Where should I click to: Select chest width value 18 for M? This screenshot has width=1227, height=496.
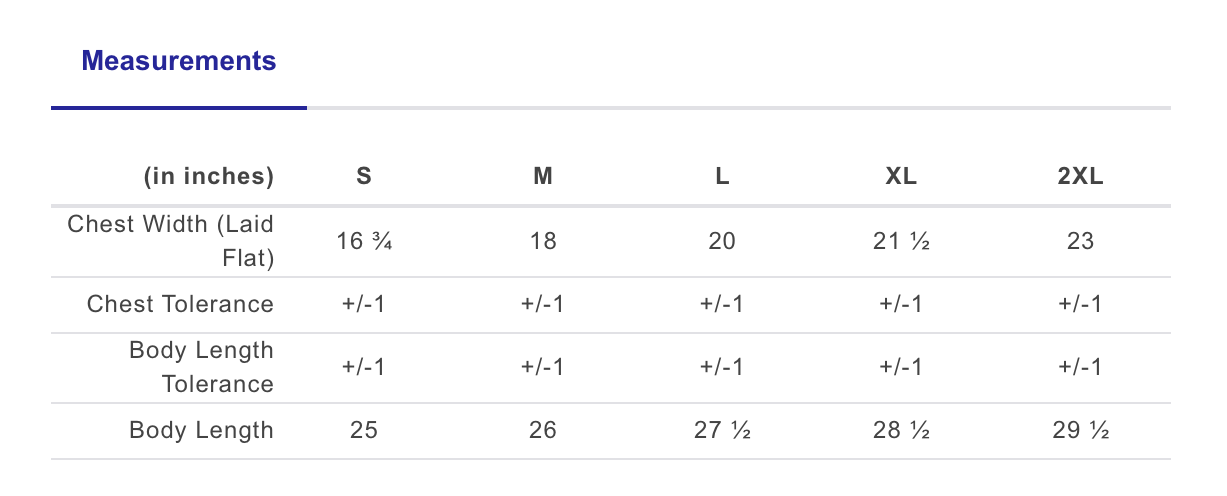[543, 241]
